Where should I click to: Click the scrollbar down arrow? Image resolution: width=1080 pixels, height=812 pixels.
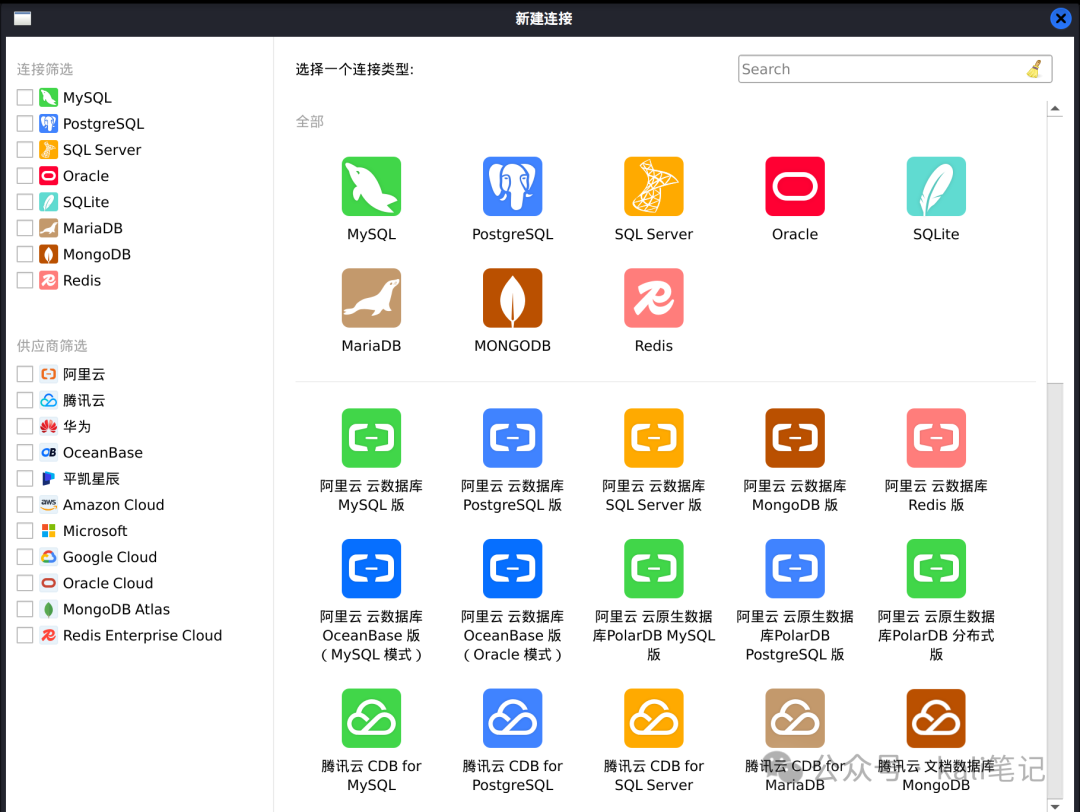coord(1055,804)
